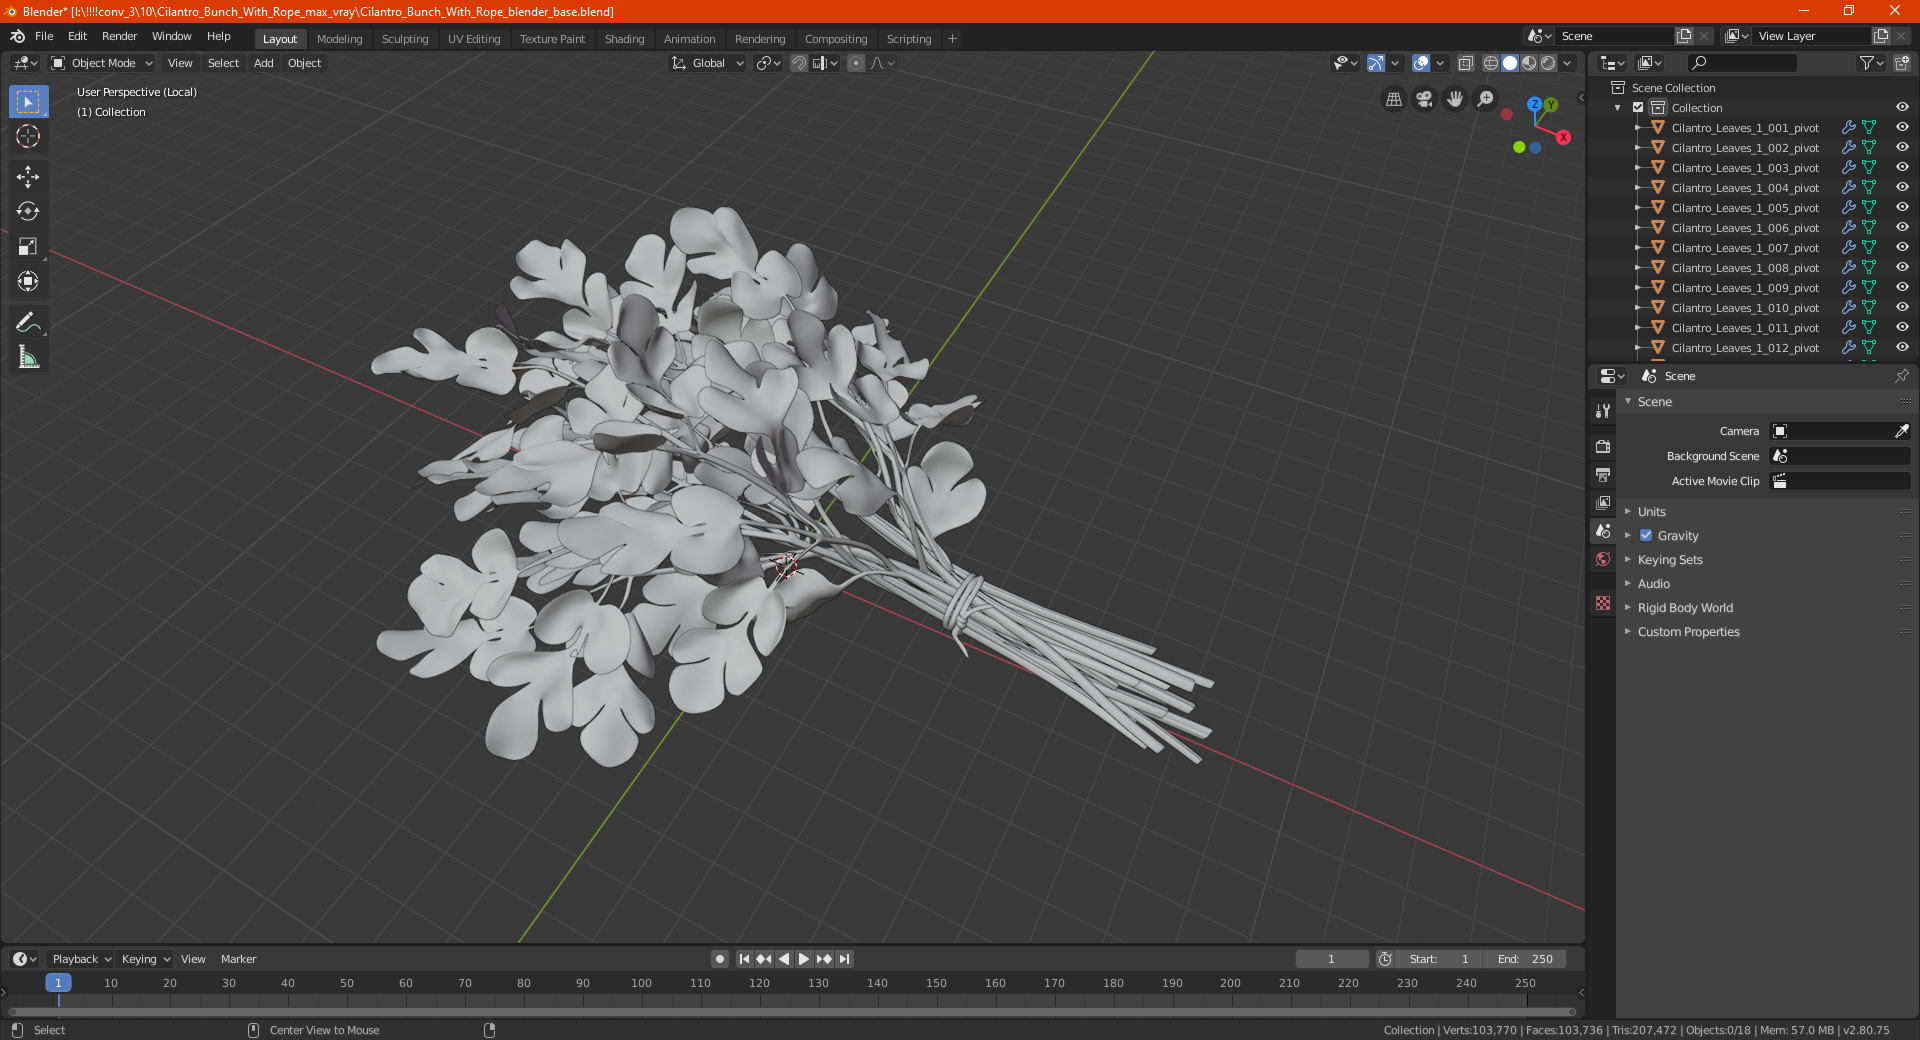Screen dimensions: 1920x1040
Task: Expand the Keying Sets panel
Action: tap(1669, 560)
